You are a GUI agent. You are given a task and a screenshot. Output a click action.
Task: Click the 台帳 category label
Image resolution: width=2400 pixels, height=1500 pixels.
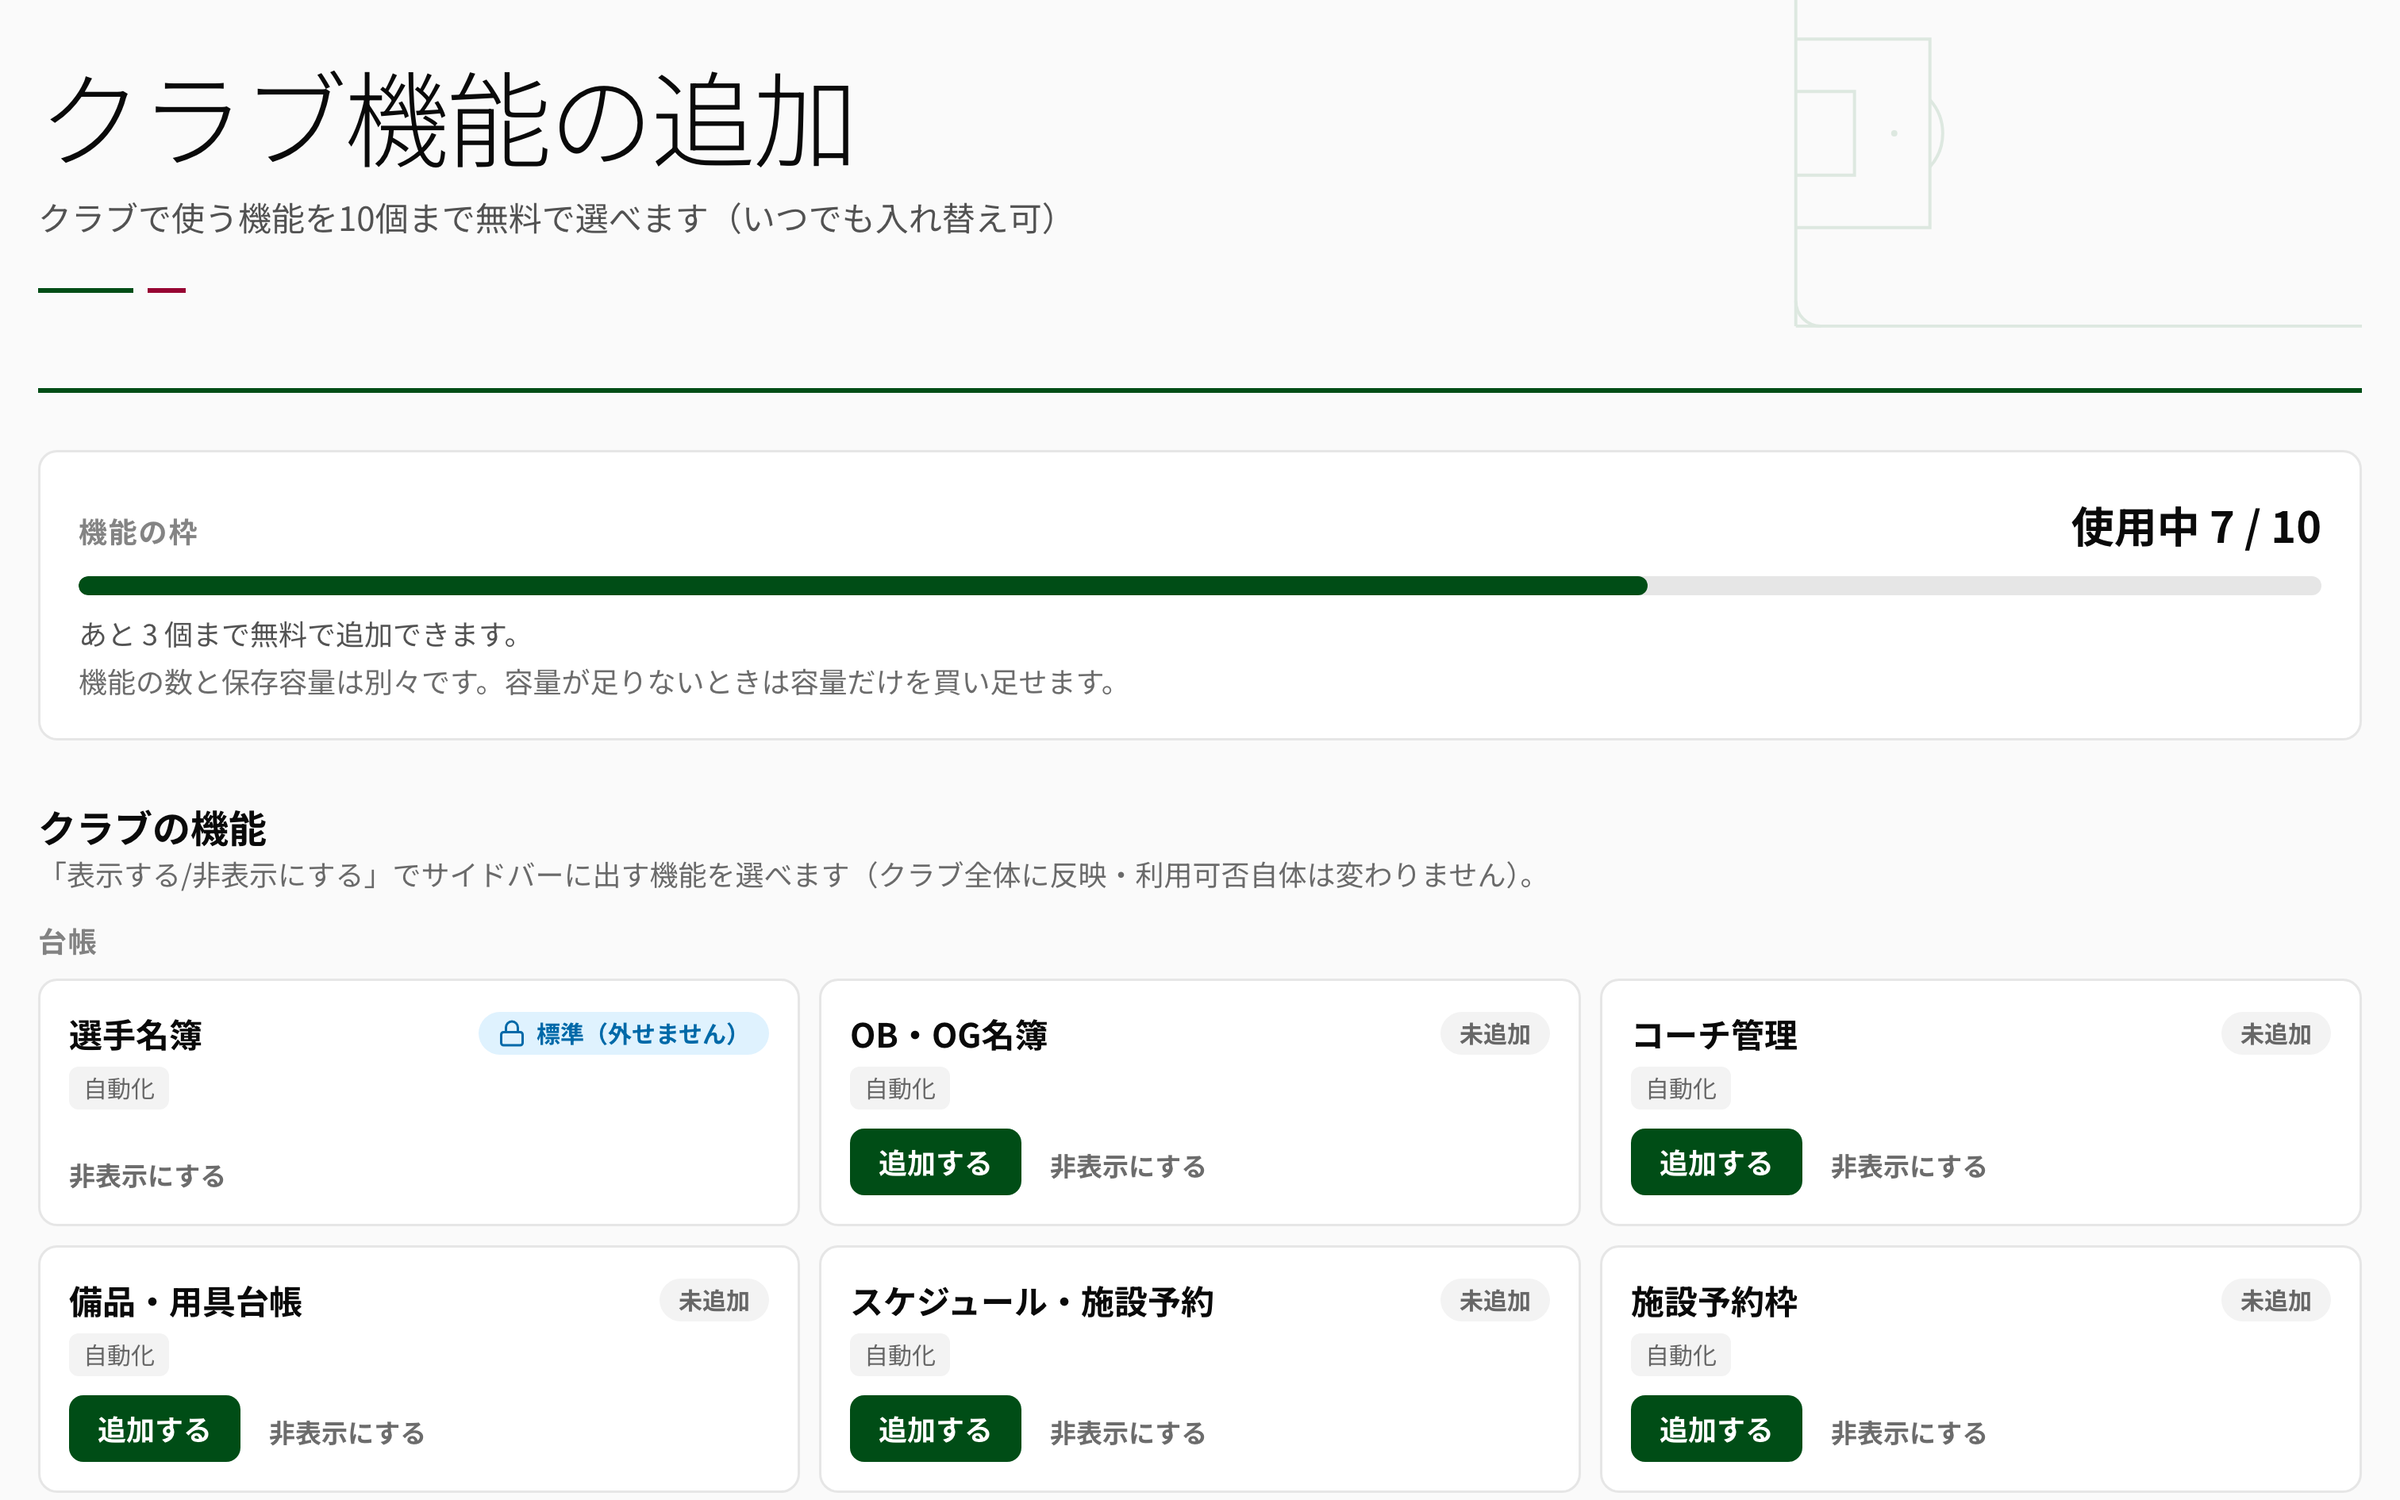point(68,942)
